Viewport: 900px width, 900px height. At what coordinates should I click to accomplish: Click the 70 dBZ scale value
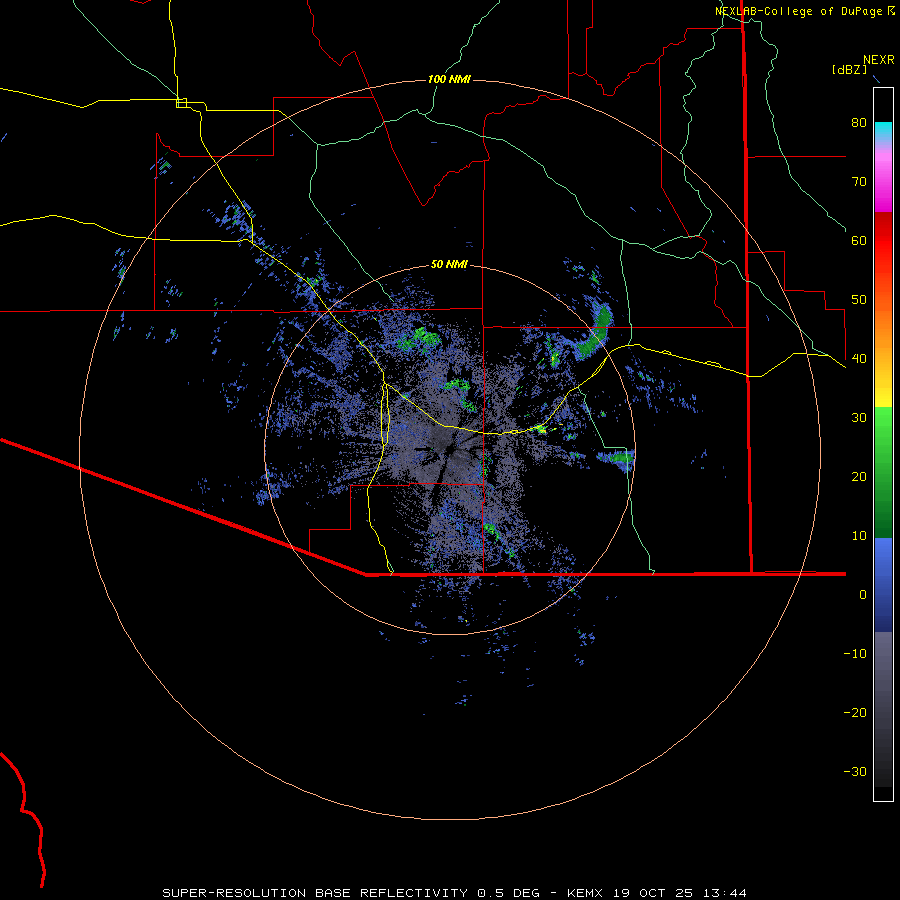[859, 181]
